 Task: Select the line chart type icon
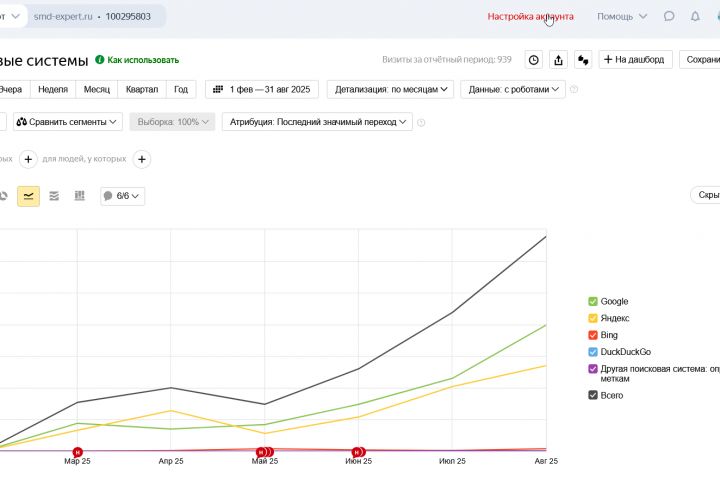coord(28,196)
